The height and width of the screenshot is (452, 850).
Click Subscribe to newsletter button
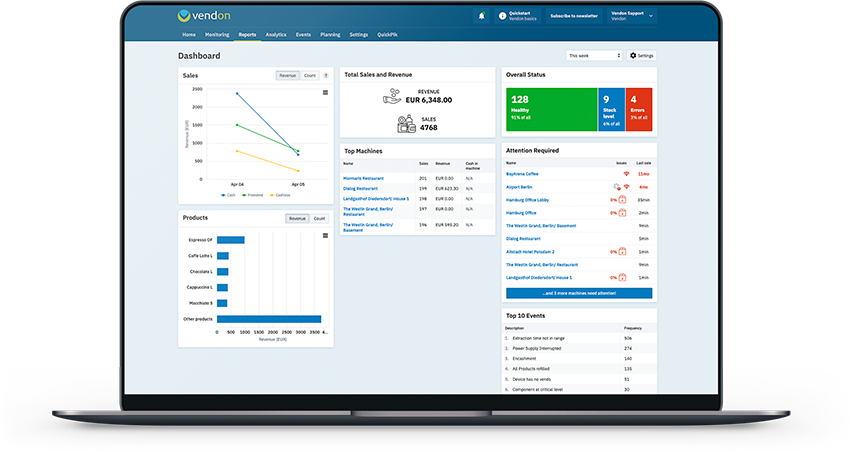[574, 16]
